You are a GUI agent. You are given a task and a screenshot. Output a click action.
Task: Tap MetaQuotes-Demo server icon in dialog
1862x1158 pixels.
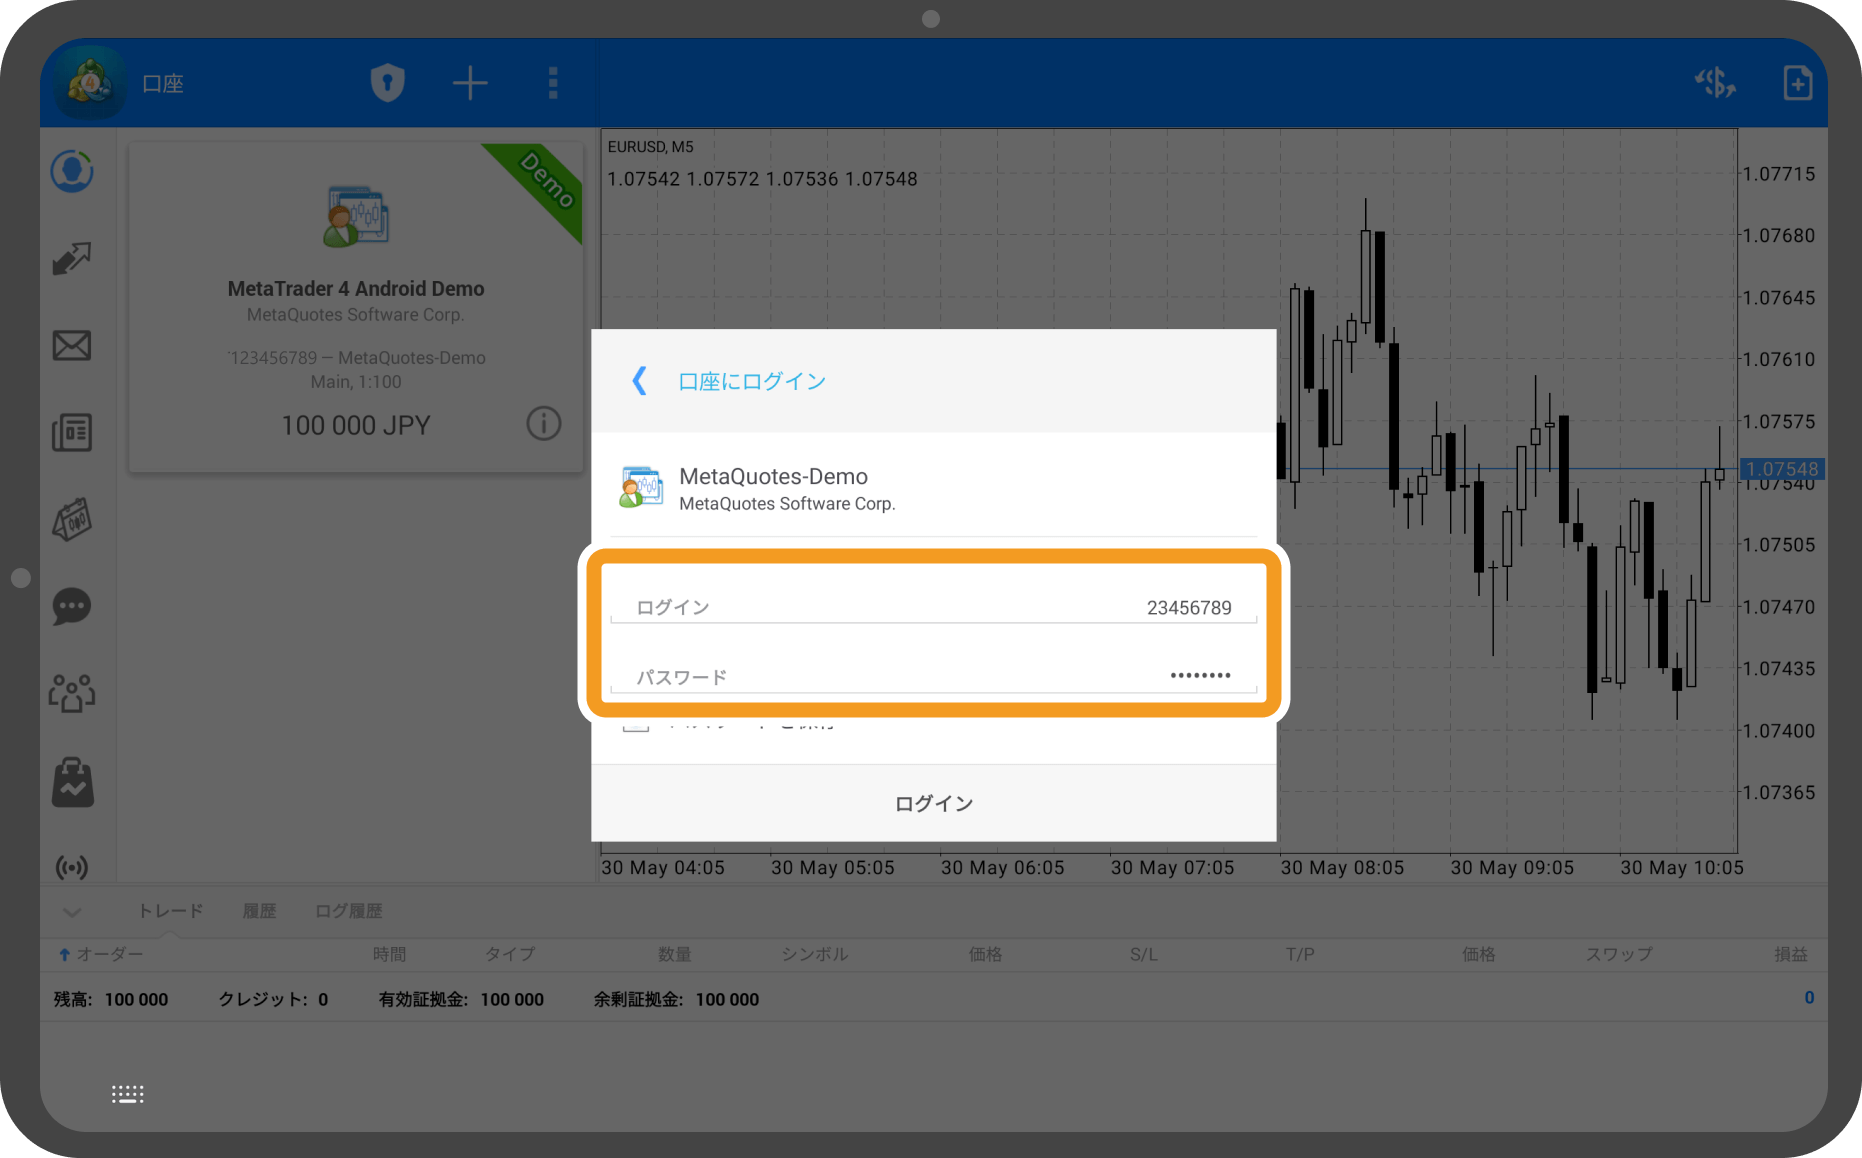coord(640,488)
